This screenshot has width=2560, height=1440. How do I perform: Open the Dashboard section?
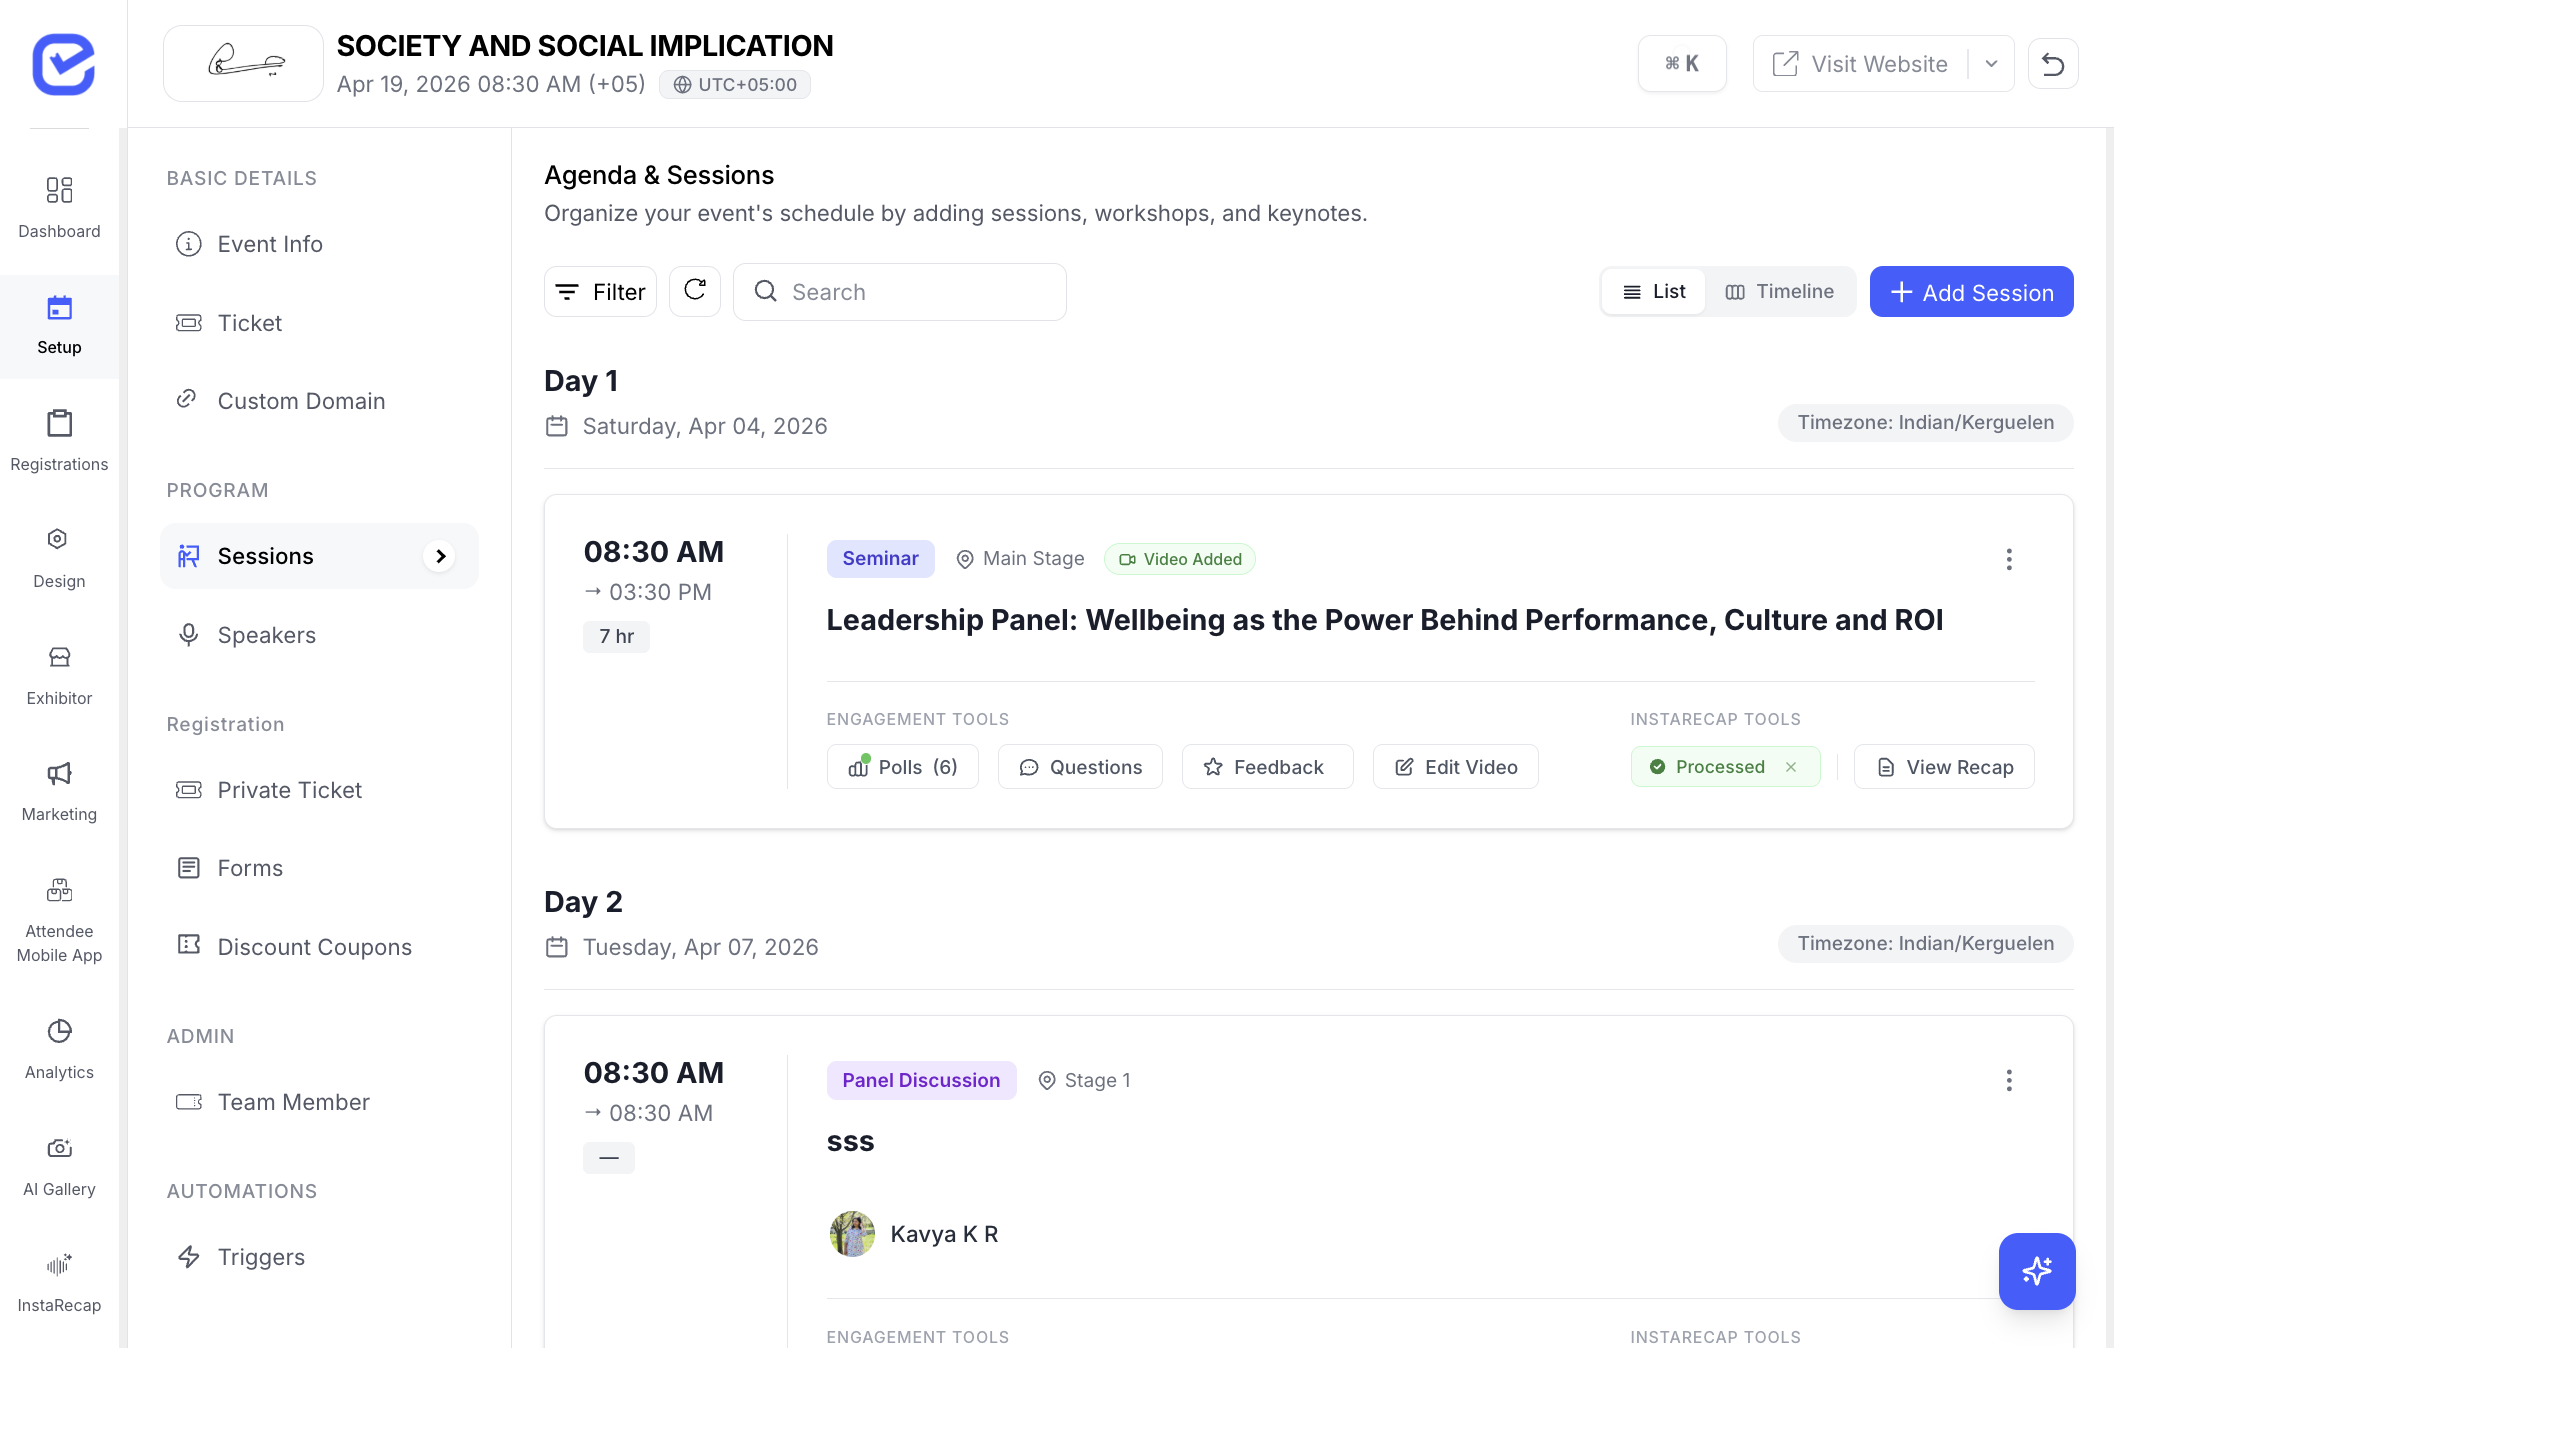59,207
